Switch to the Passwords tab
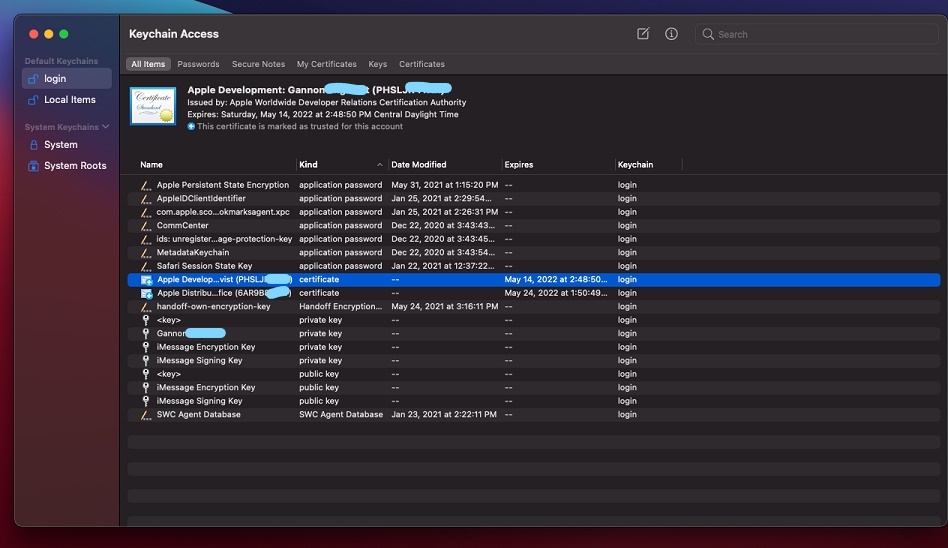The height and width of the screenshot is (548, 948). [x=198, y=64]
